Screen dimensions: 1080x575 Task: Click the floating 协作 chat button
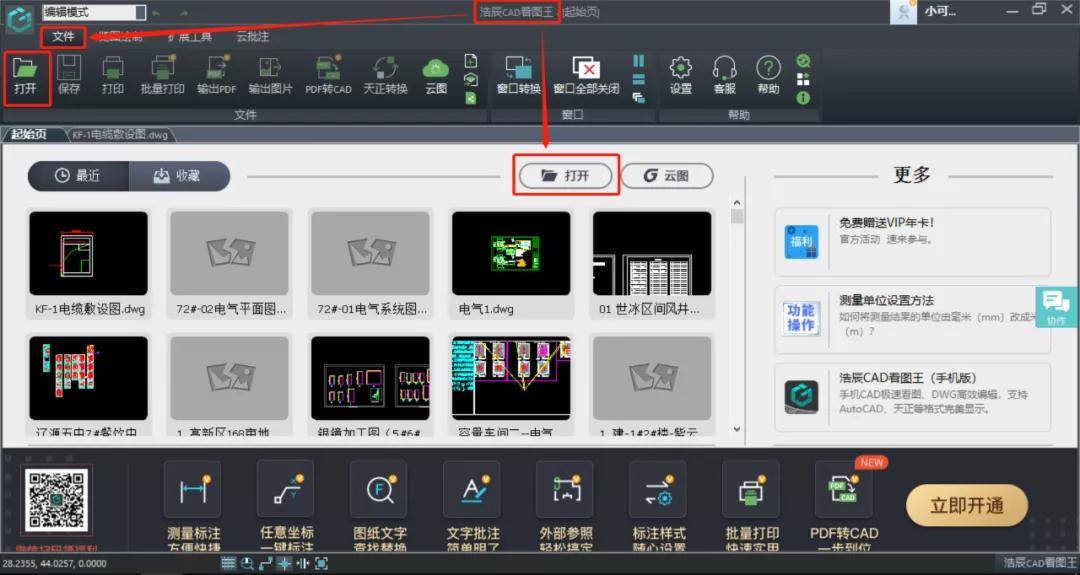click(x=1056, y=306)
